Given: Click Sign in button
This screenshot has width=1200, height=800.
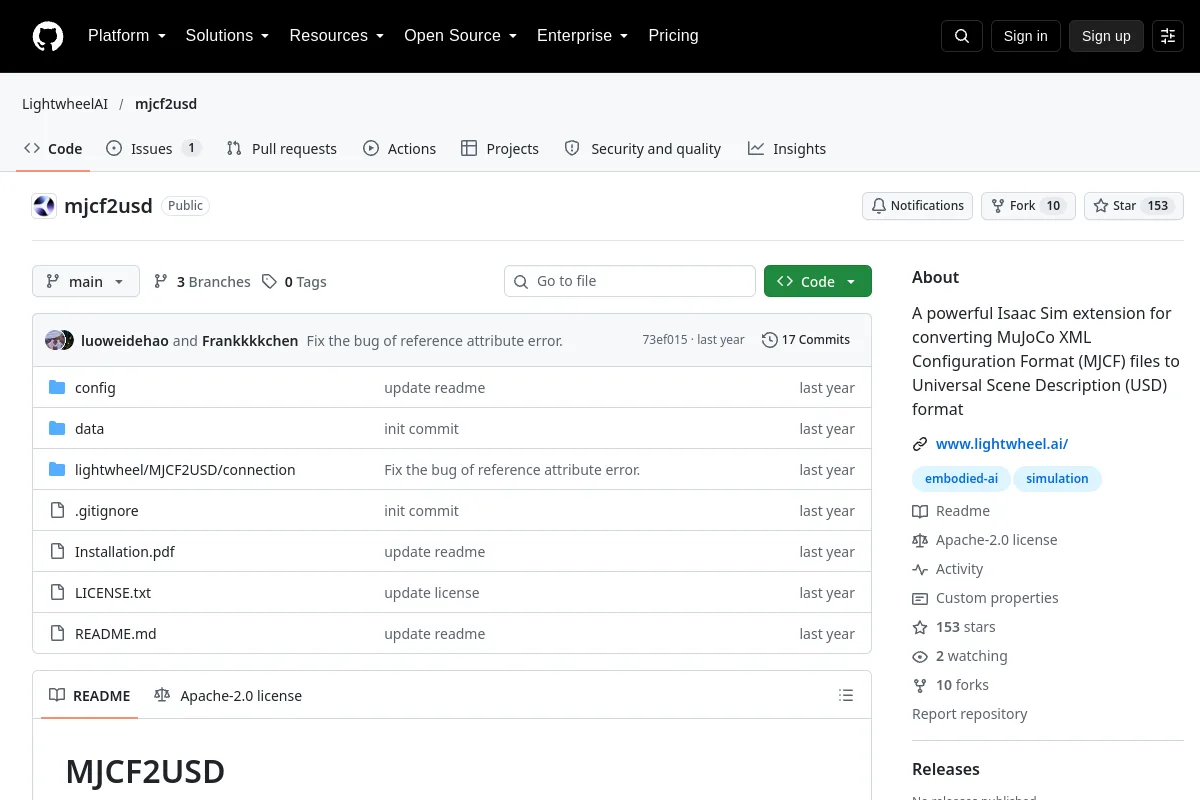Looking at the screenshot, I should coord(1025,36).
